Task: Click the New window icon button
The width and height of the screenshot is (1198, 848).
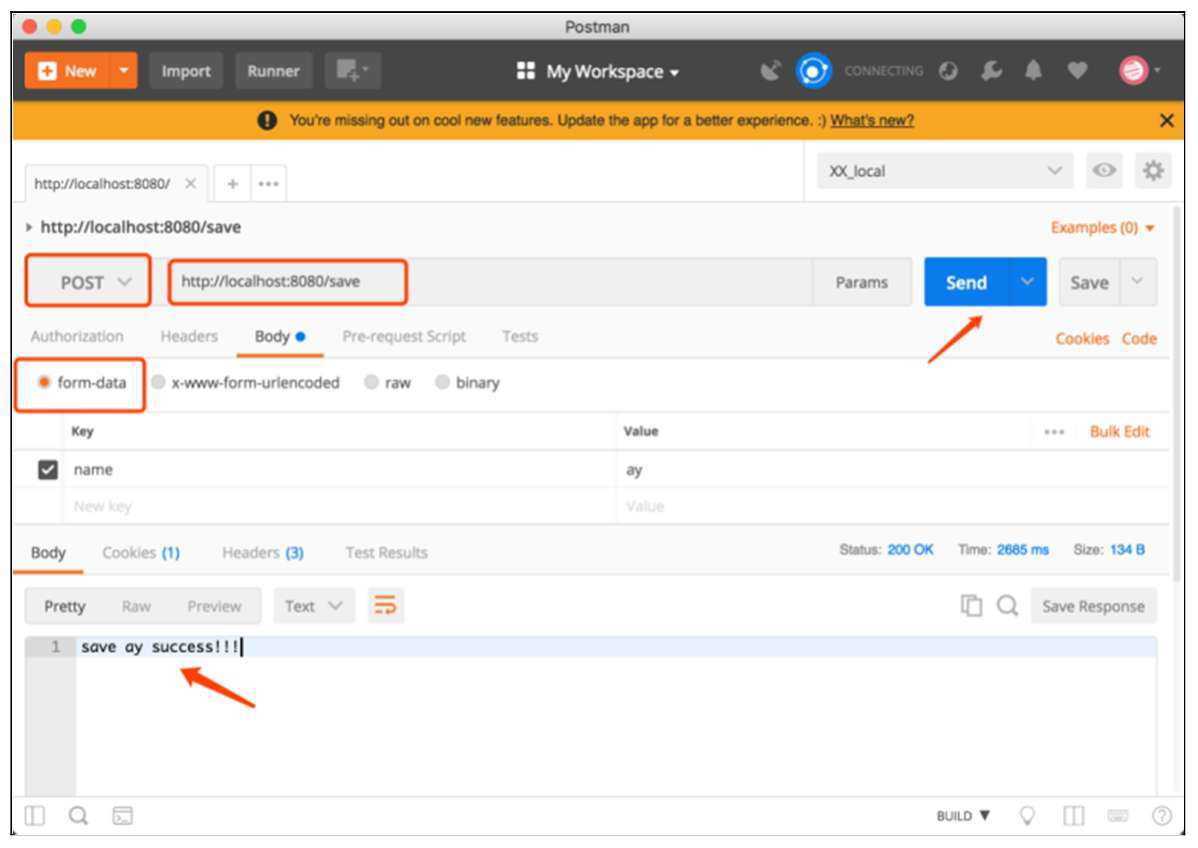Action: [x=351, y=71]
